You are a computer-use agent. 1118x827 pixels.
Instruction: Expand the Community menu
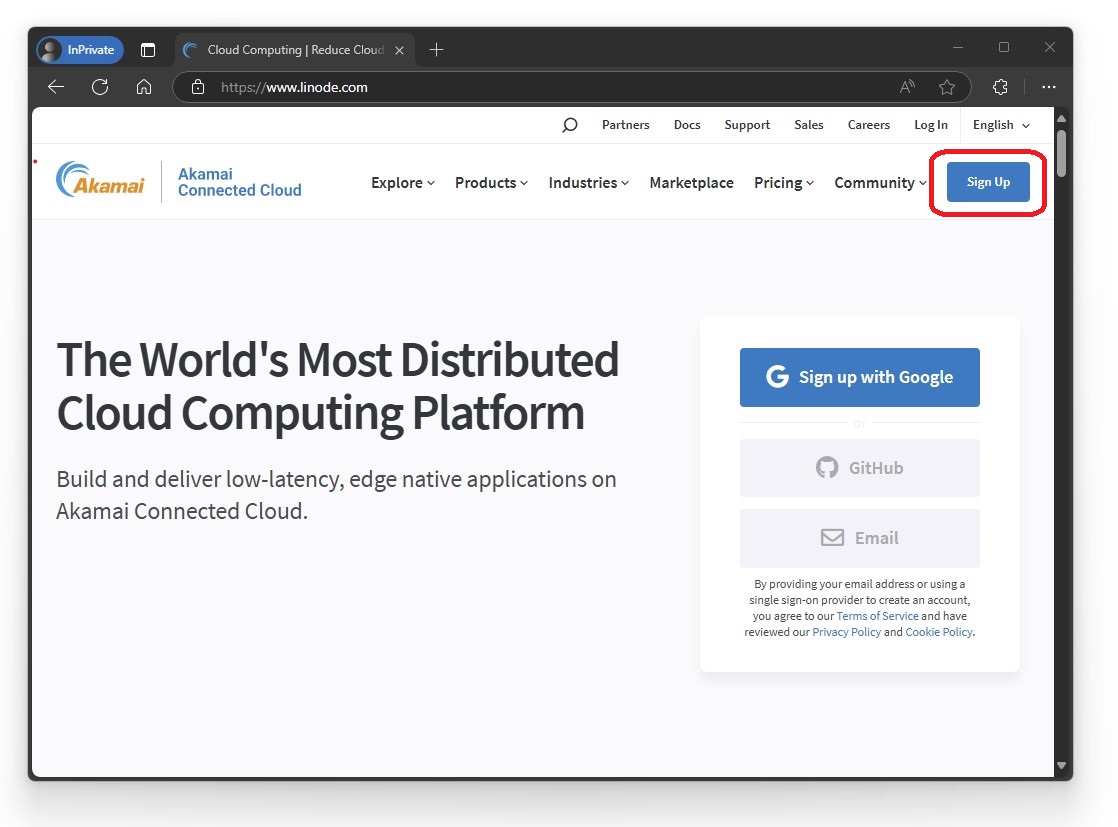coord(881,183)
